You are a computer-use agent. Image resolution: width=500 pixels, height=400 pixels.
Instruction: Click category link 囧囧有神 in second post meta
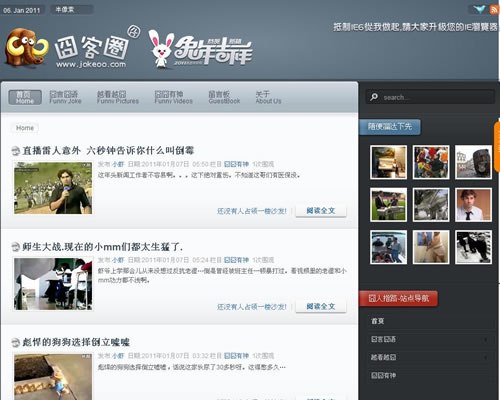(x=236, y=260)
